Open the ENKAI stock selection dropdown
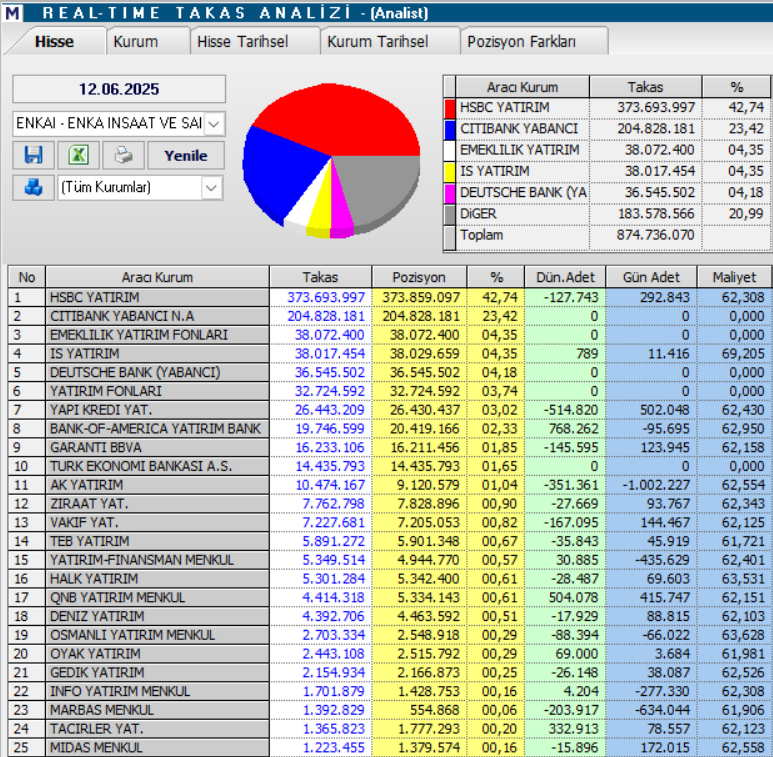 coord(213,123)
